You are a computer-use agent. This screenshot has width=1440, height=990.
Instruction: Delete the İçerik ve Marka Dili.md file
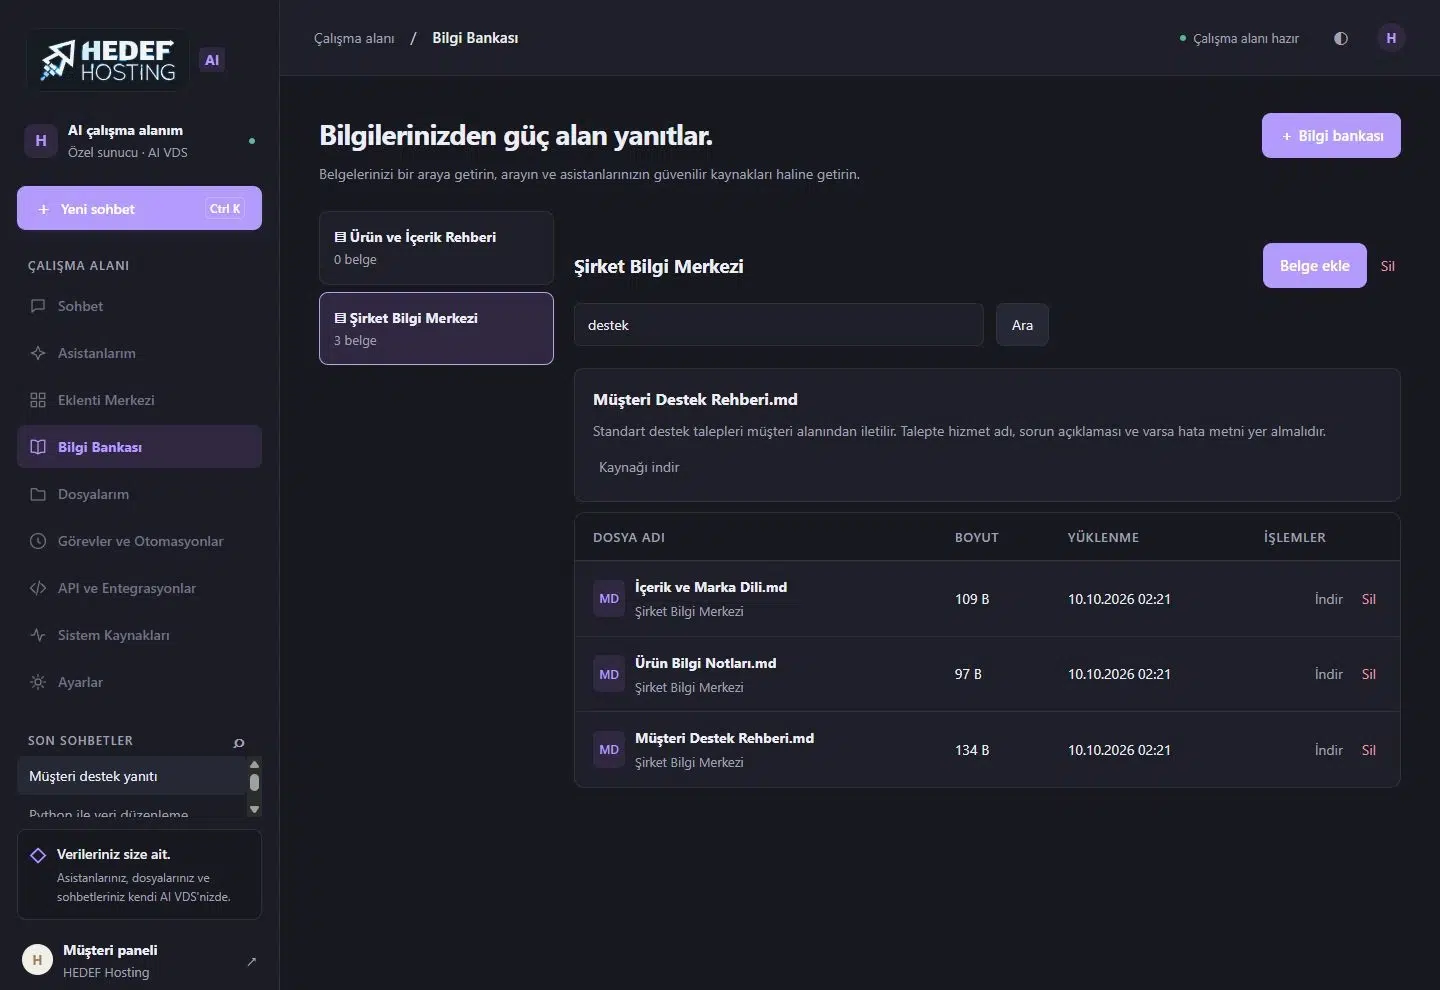[x=1369, y=599]
